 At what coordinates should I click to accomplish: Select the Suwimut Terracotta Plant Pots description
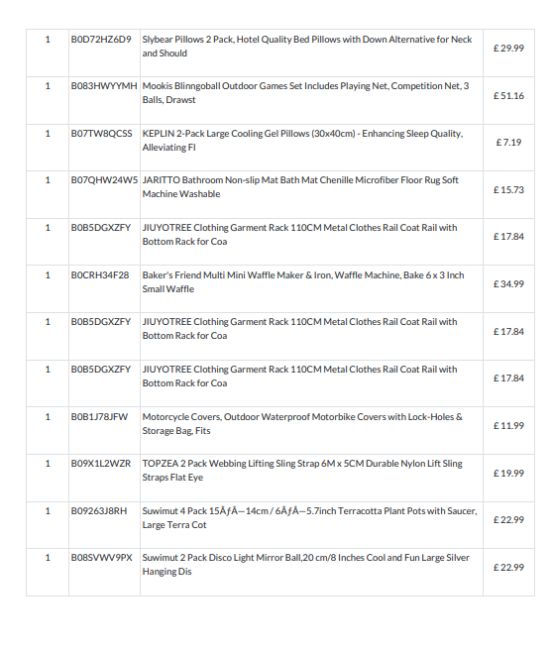click(x=310, y=517)
